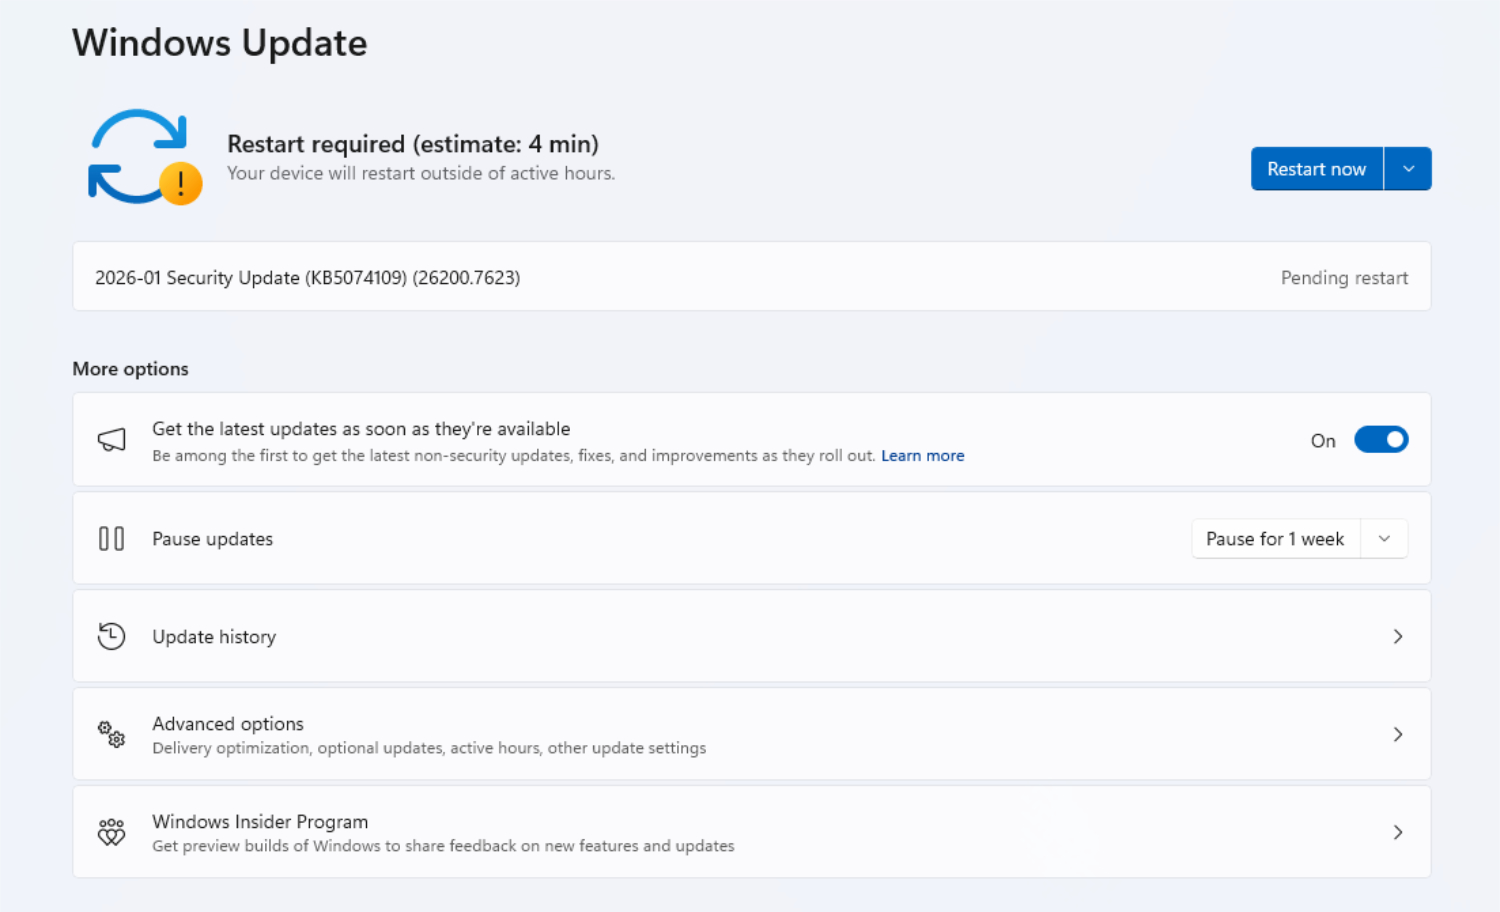The height and width of the screenshot is (912, 1500).
Task: Turn off get latest updates toggle
Action: (1381, 440)
